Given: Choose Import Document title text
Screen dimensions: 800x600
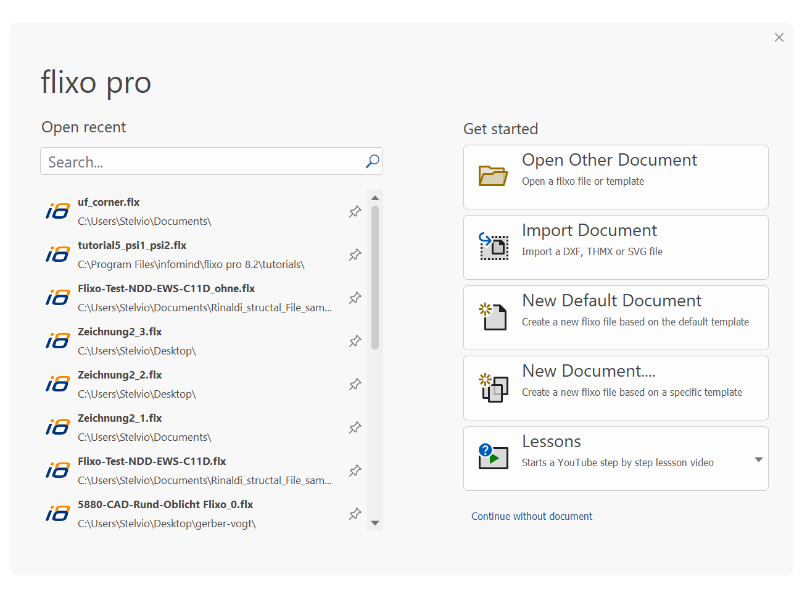Looking at the screenshot, I should coord(589,231).
